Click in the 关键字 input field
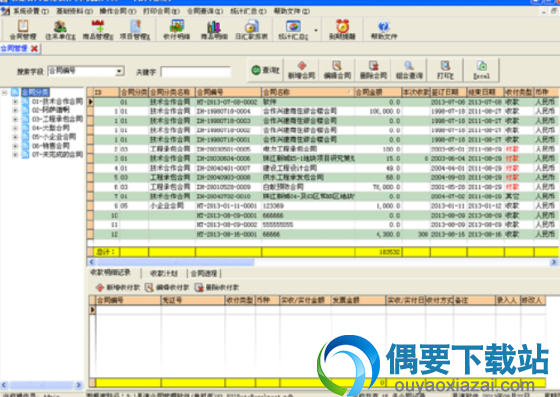 click(x=196, y=72)
